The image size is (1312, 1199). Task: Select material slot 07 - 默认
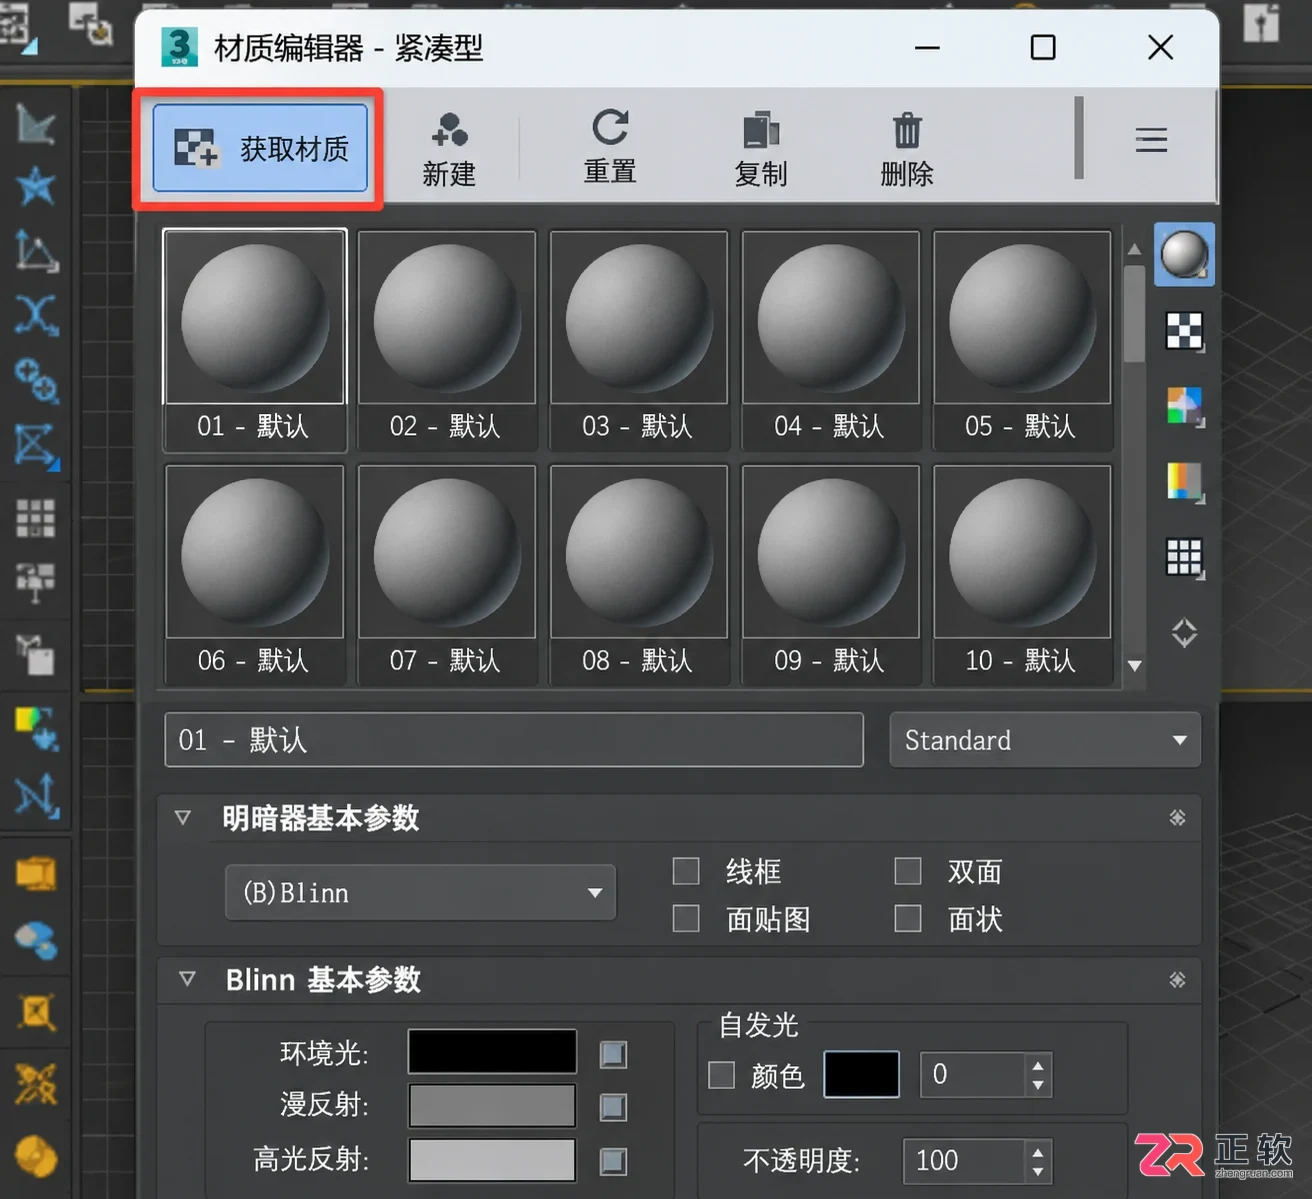(x=446, y=574)
